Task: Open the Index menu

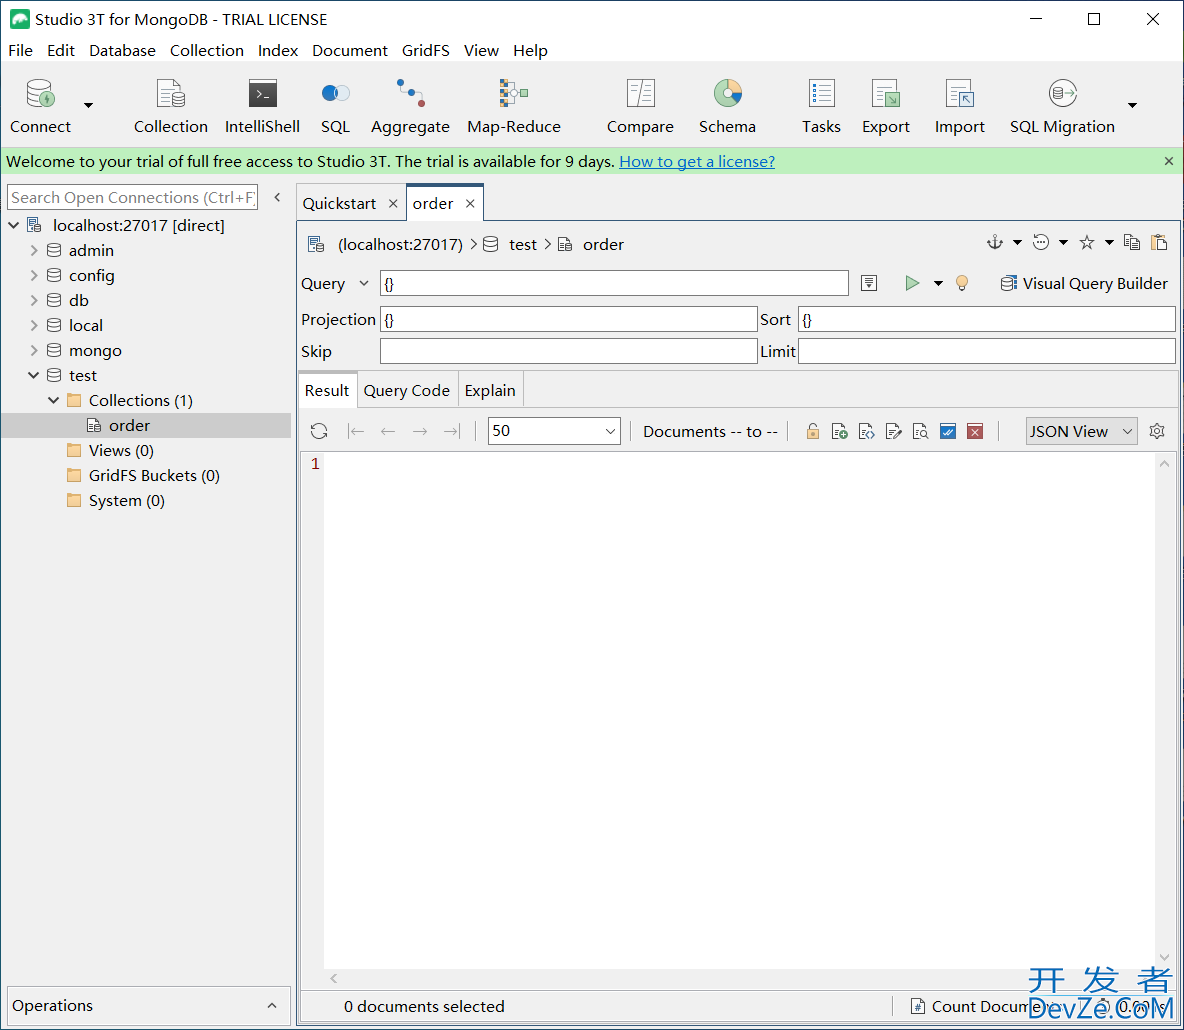Action: point(278,51)
